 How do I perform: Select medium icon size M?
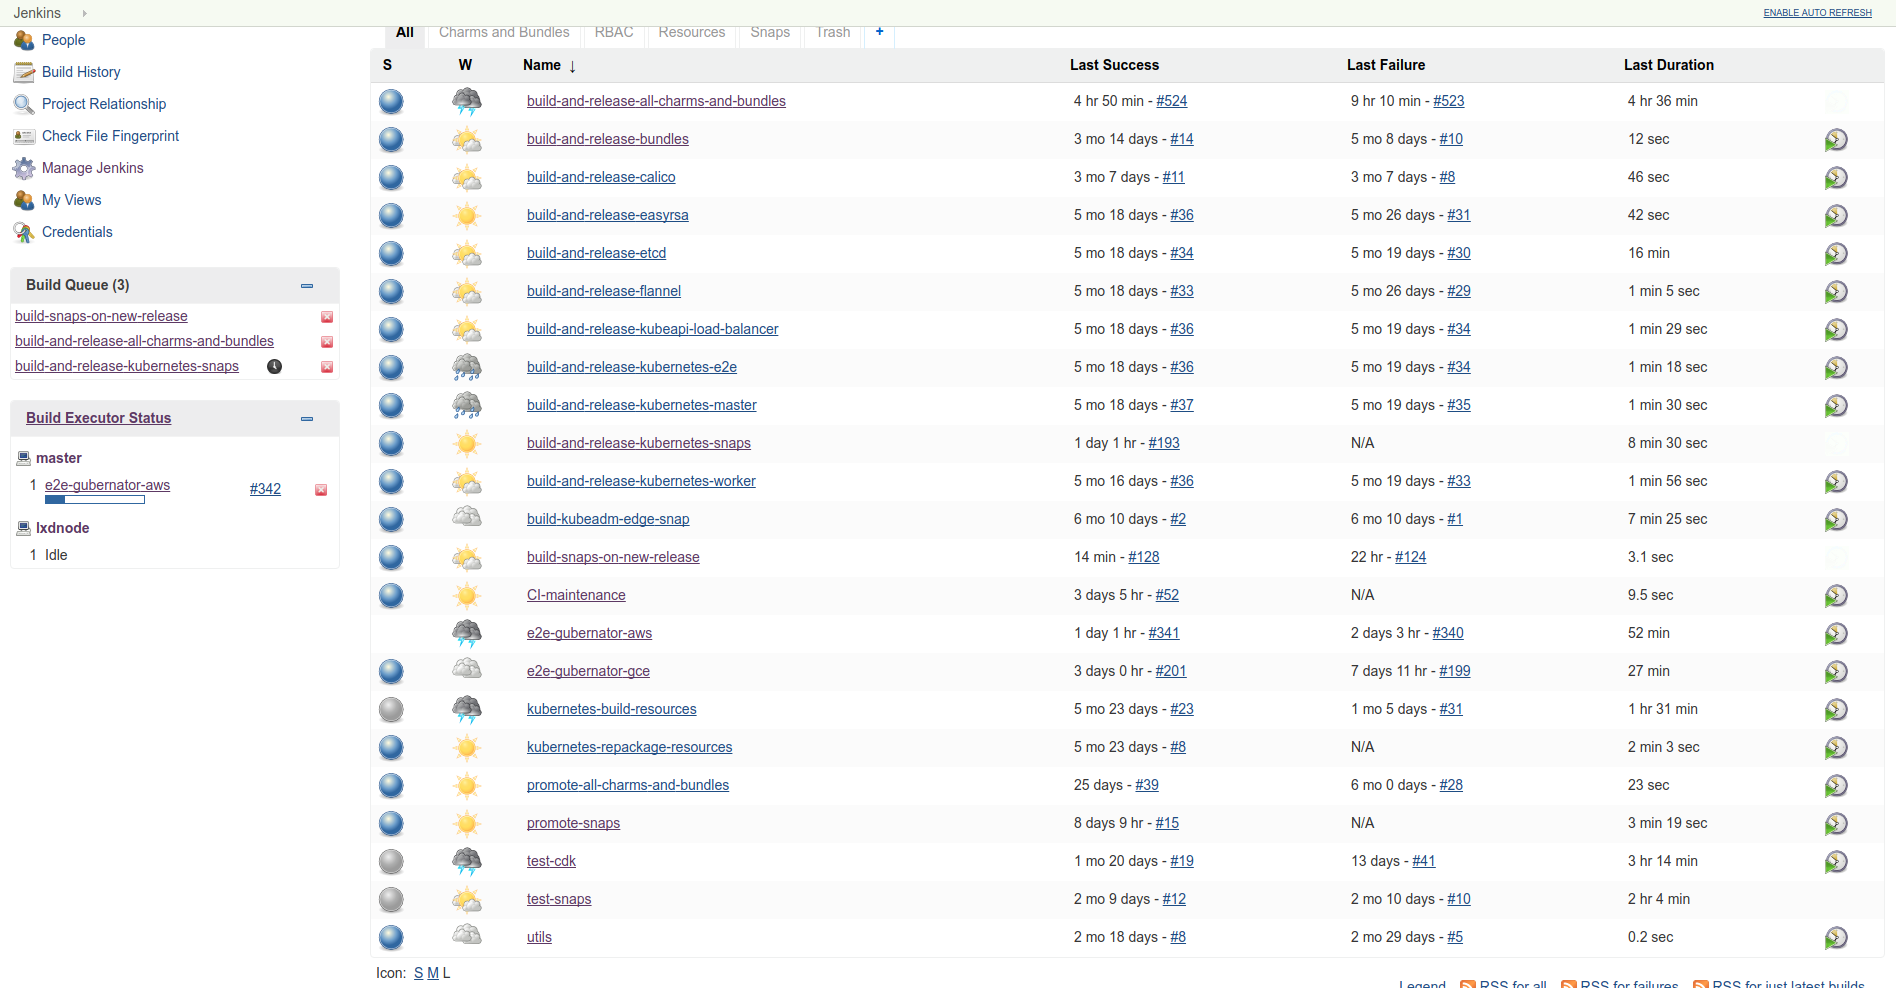click(433, 973)
